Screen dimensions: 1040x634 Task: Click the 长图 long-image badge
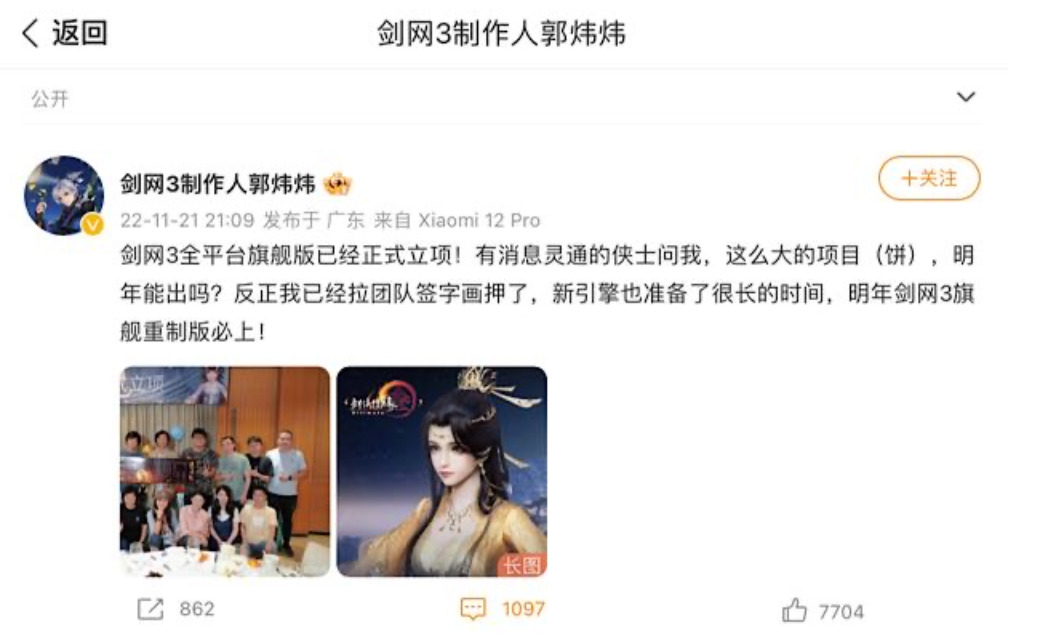pos(522,565)
